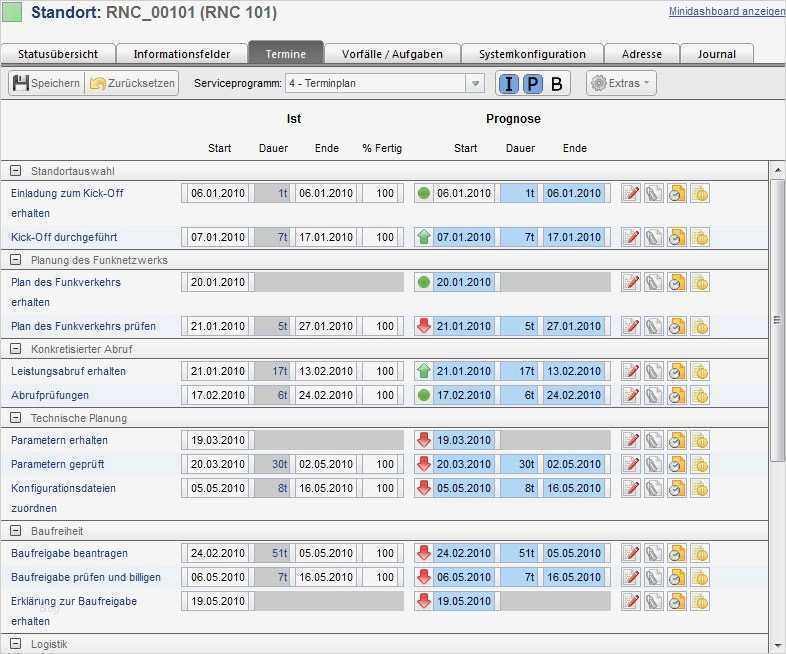Click the Minidashboard anzeigen link
The height and width of the screenshot is (654, 786).
coord(726,12)
